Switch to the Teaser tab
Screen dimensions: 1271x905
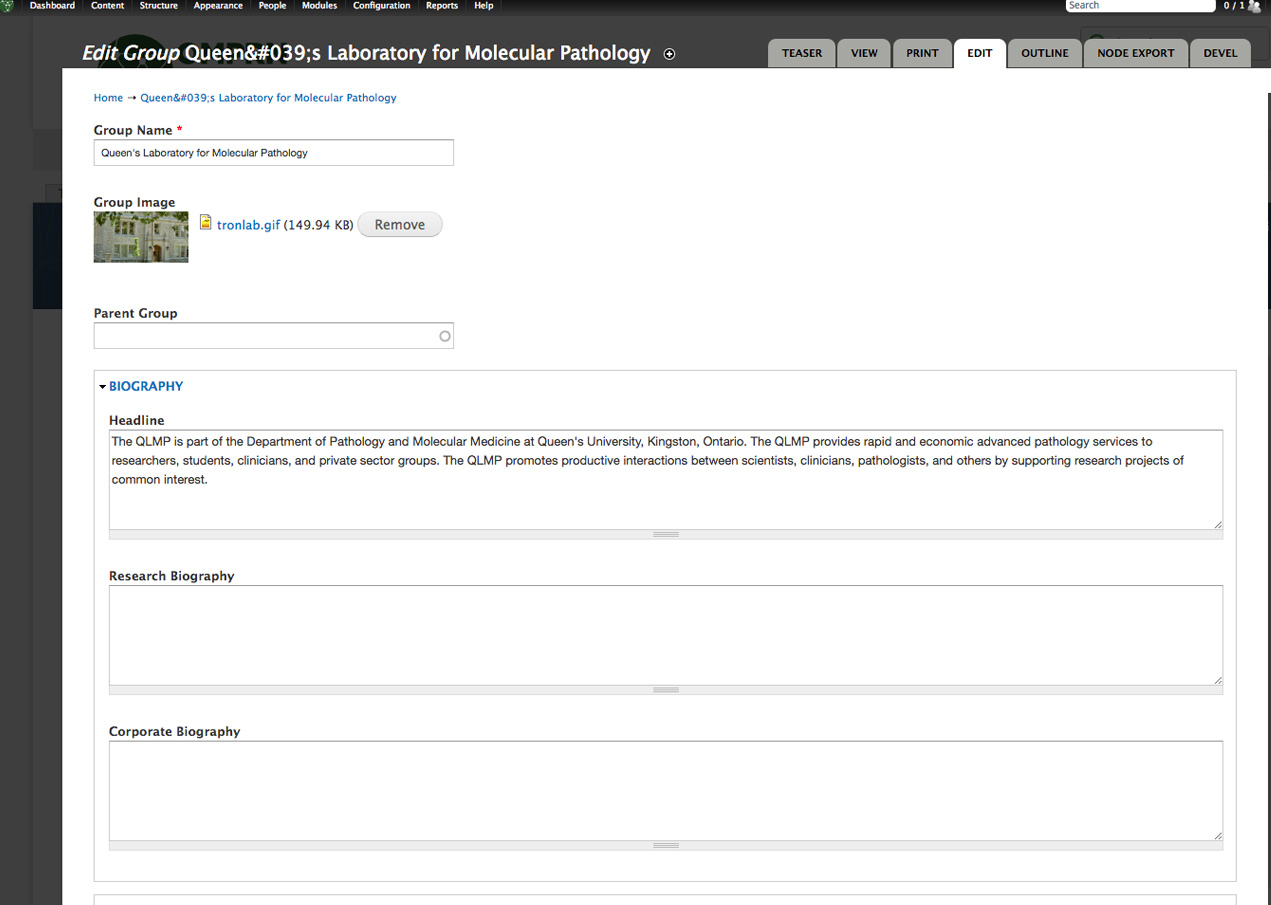click(801, 54)
